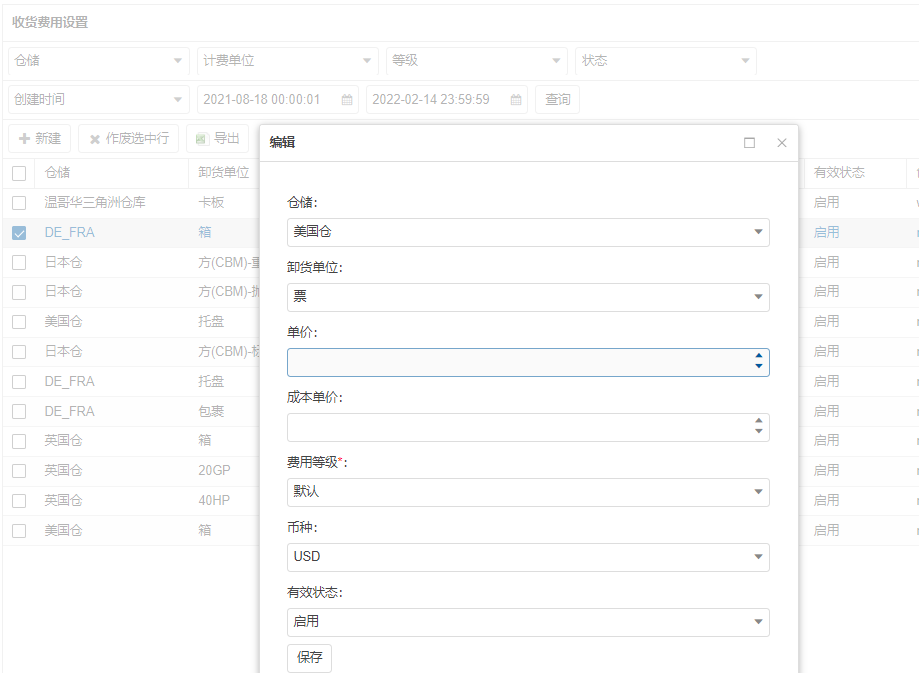Click 启用 status in 温哥华三角洲仓库 row
The height and width of the screenshot is (673, 919).
[826, 203]
